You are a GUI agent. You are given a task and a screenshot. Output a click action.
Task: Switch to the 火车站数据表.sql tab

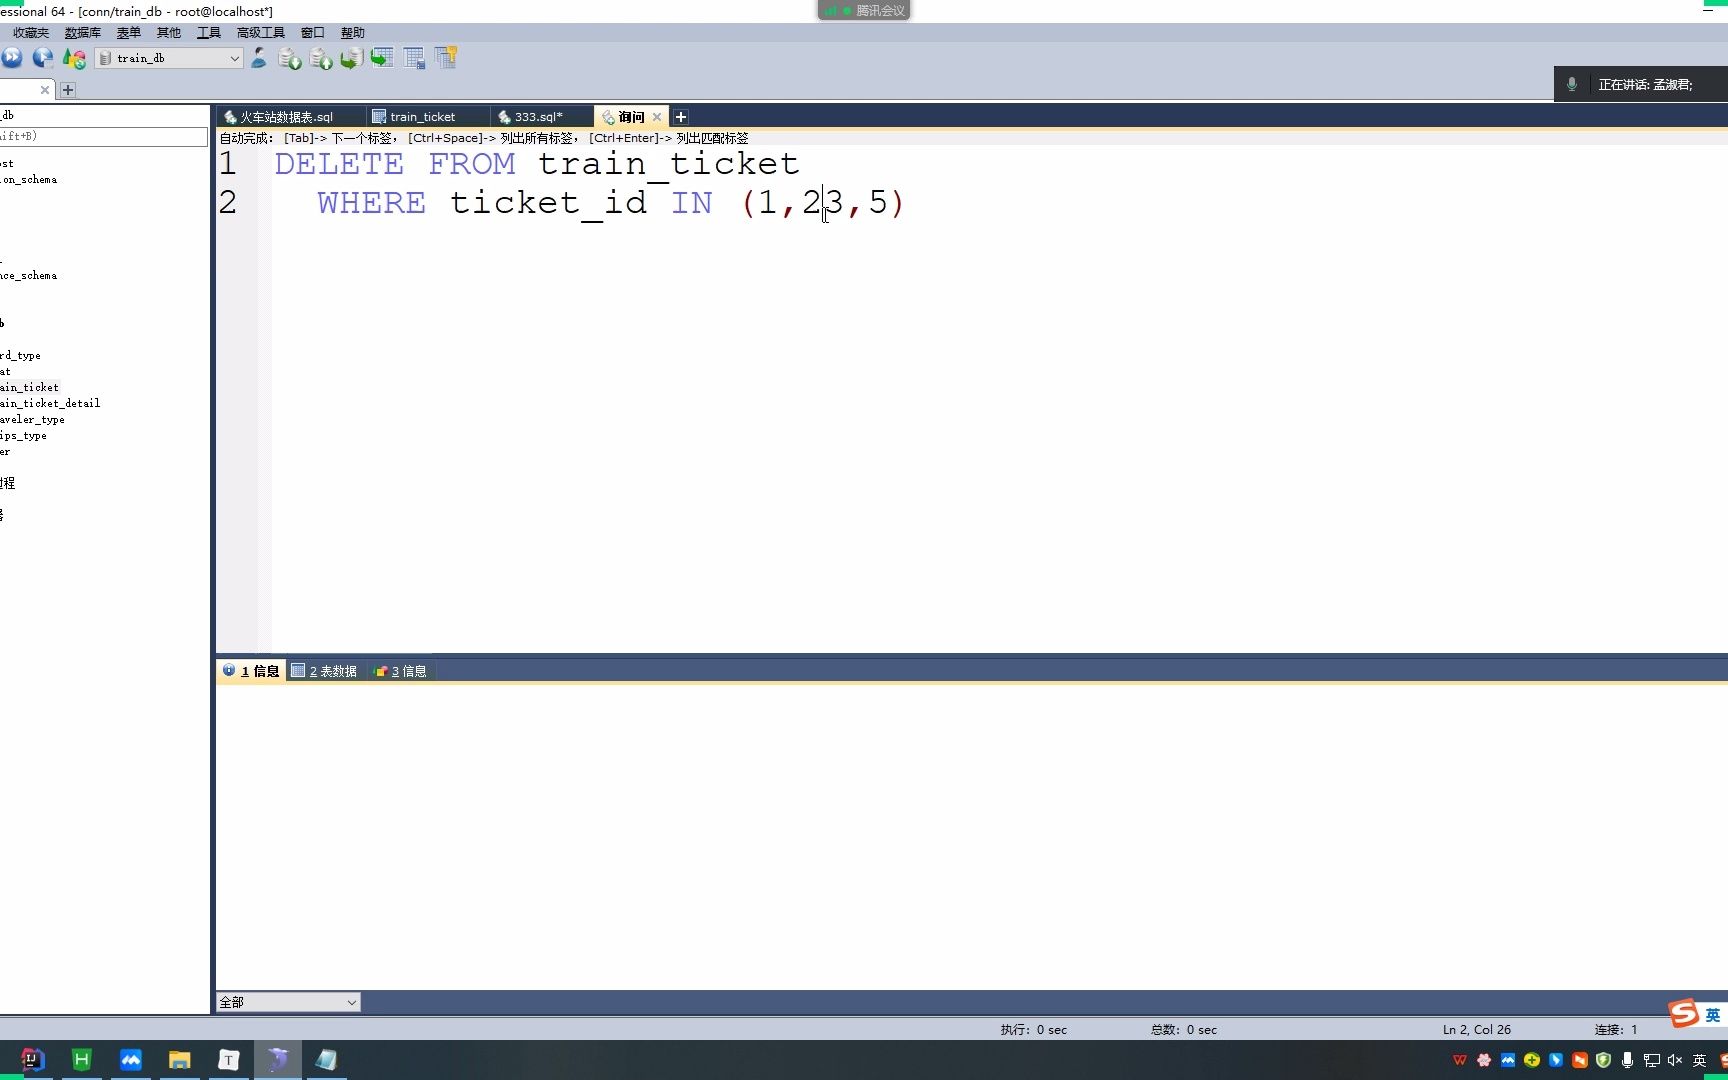click(288, 117)
